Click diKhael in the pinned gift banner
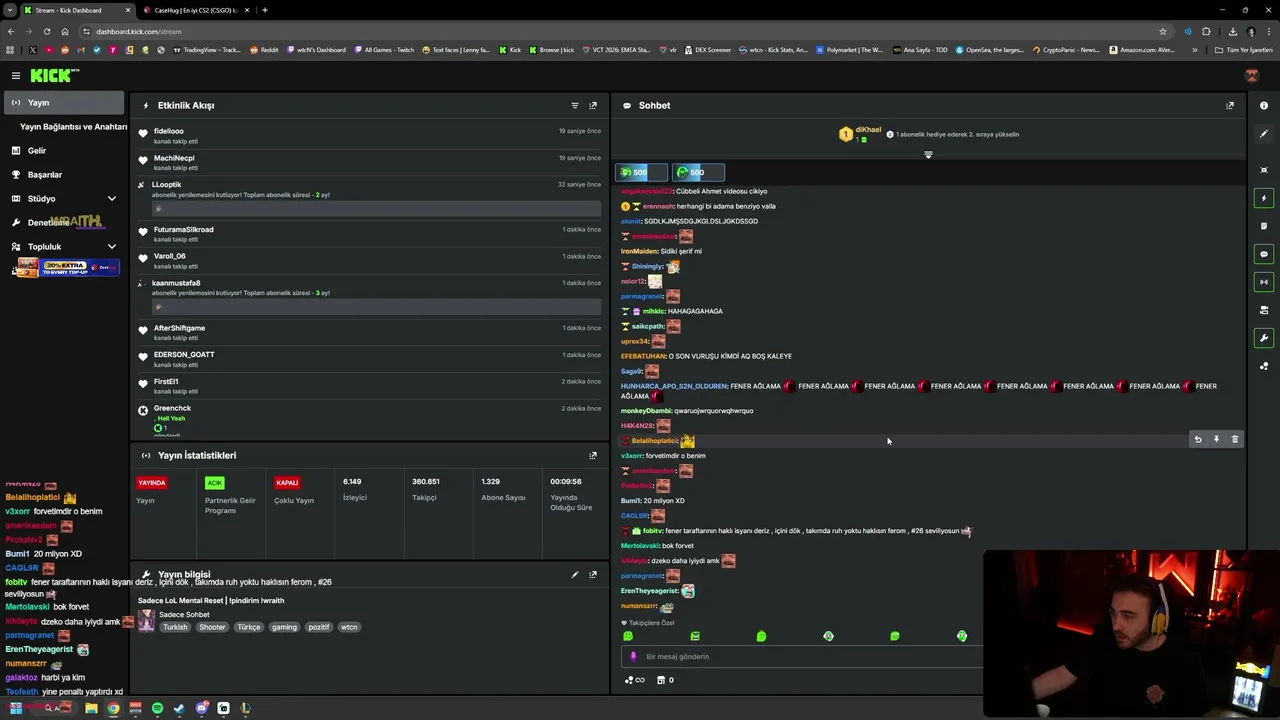Screen dimensions: 1280x720 point(868,130)
